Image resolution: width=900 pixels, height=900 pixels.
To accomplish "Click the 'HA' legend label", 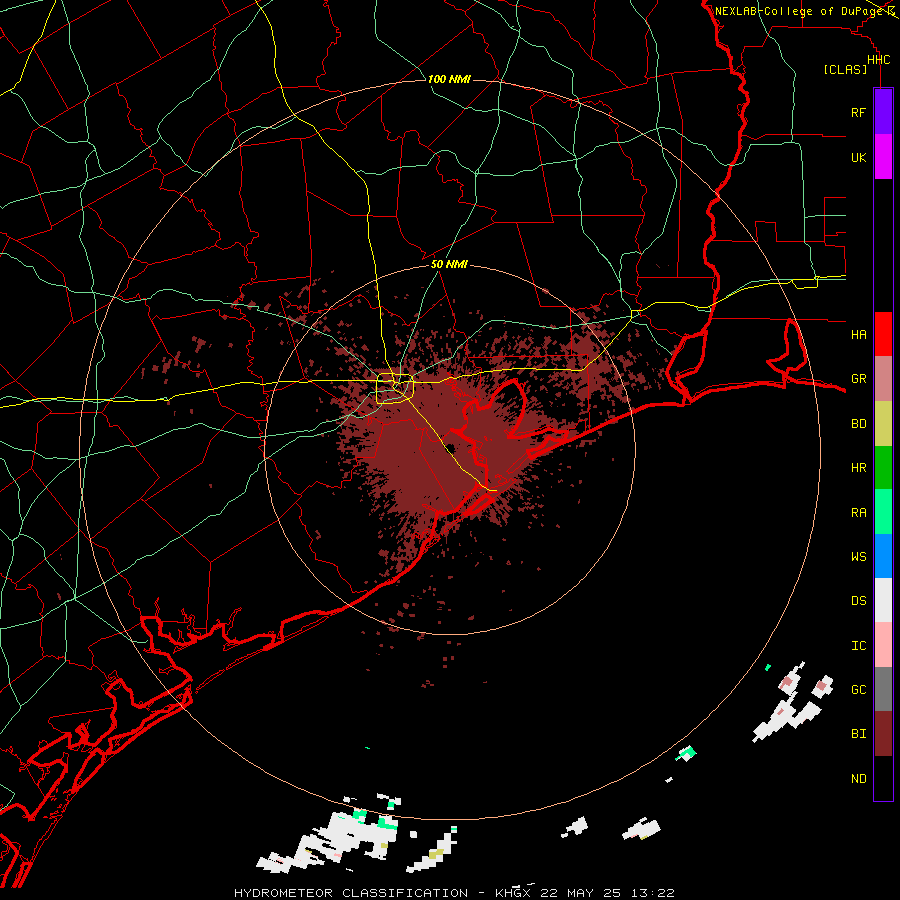I will 858,334.
